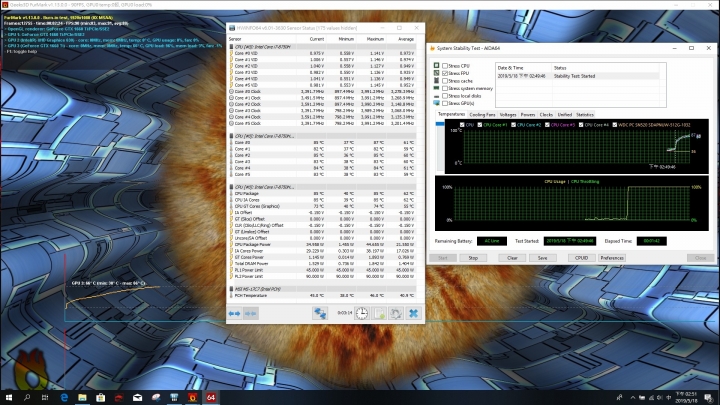
Task: Click the HWiNFO network sharing icon
Action: [323, 313]
